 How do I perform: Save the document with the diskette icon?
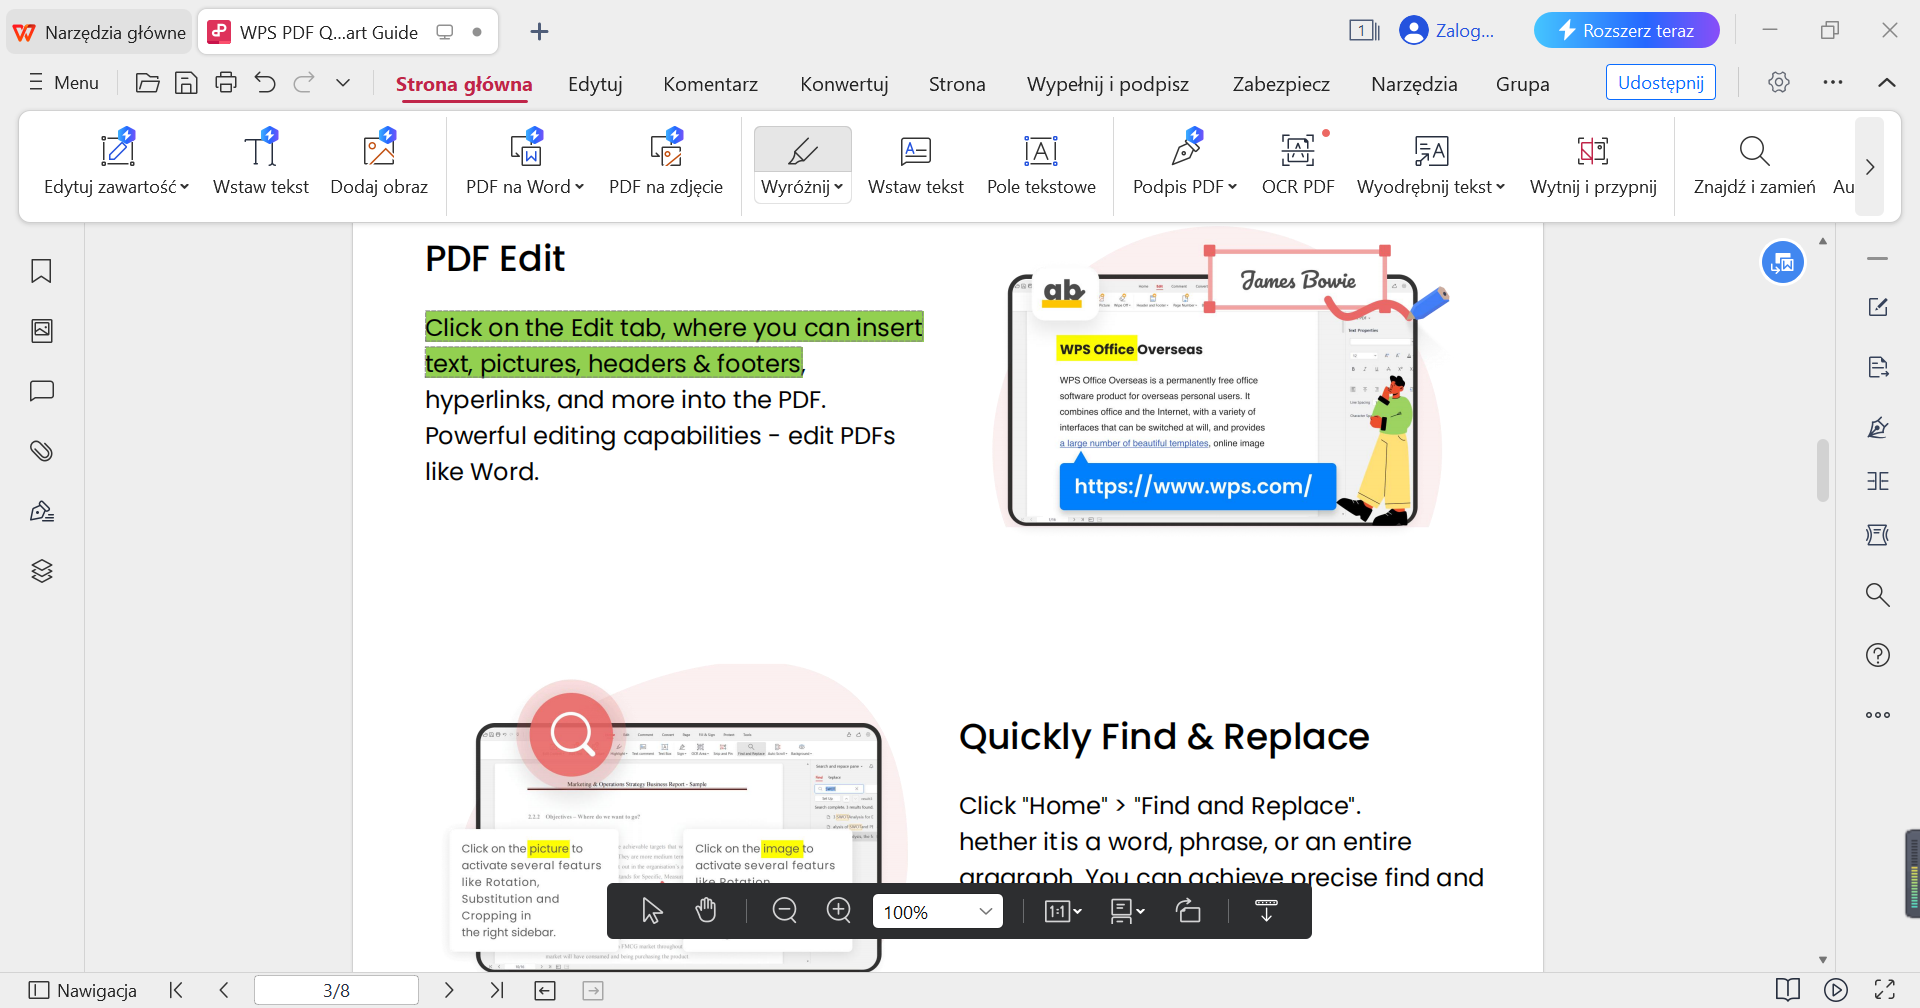click(186, 83)
